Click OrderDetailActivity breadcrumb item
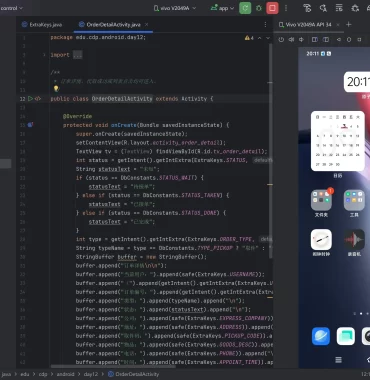Viewport: 370px width, 380px height. pos(133,374)
